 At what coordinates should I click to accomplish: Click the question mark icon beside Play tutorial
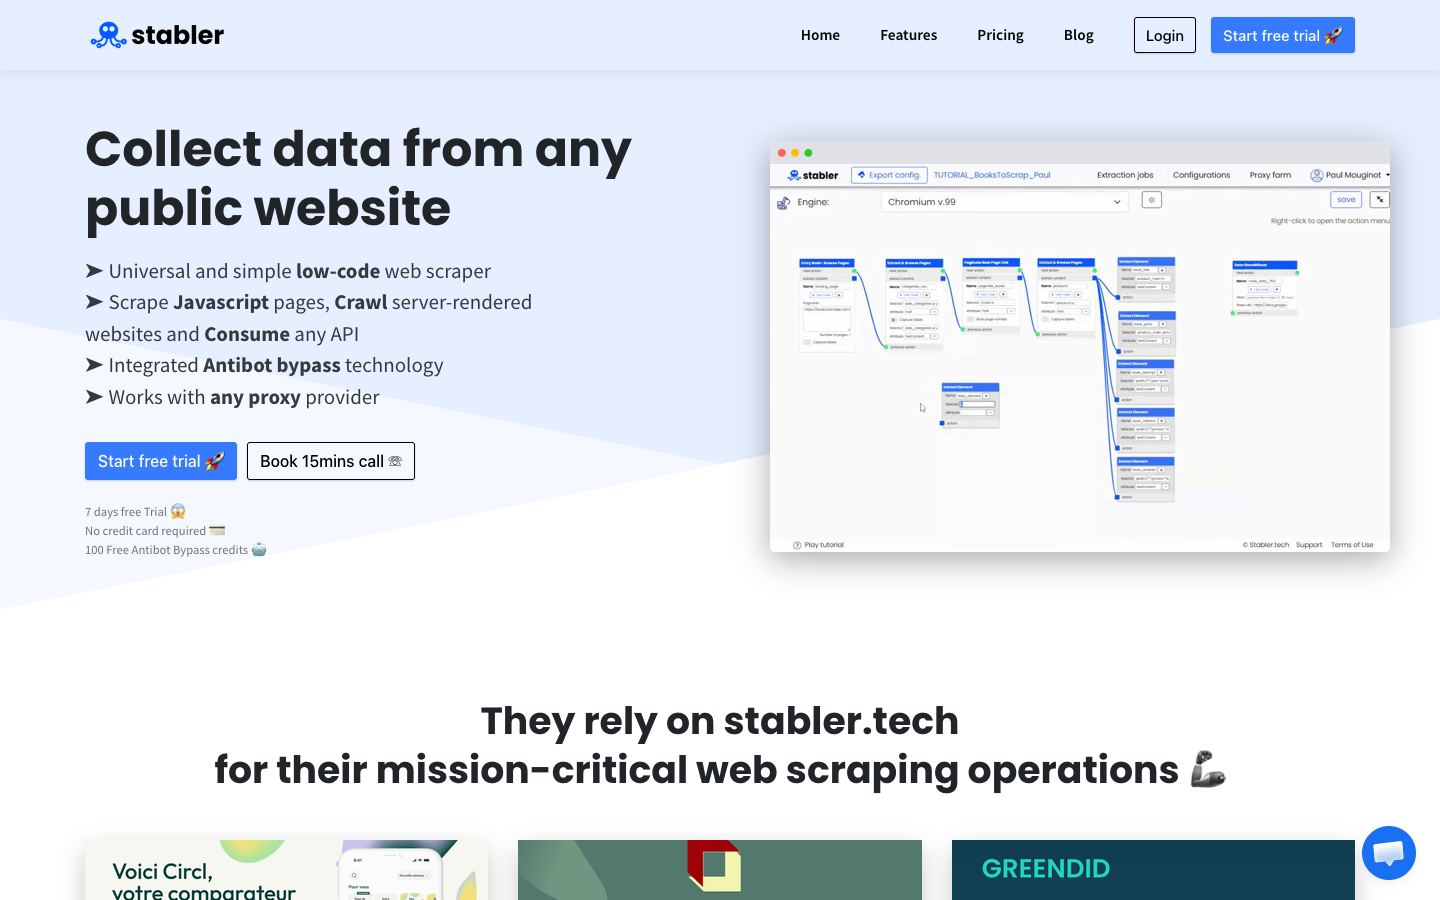pos(797,545)
